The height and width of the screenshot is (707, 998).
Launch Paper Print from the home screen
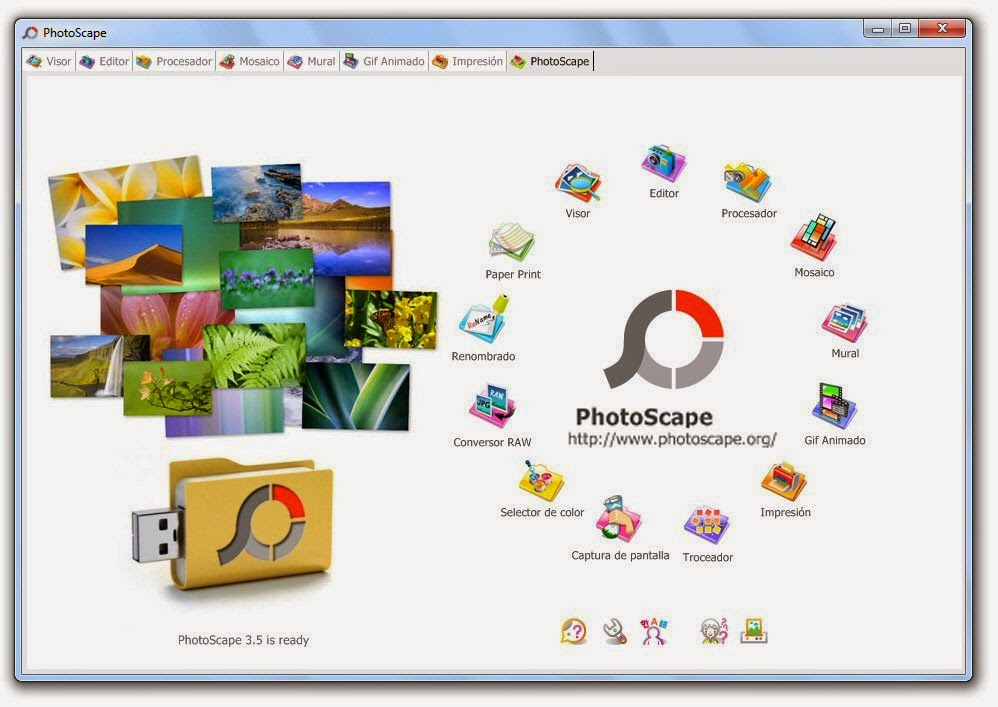tap(511, 244)
